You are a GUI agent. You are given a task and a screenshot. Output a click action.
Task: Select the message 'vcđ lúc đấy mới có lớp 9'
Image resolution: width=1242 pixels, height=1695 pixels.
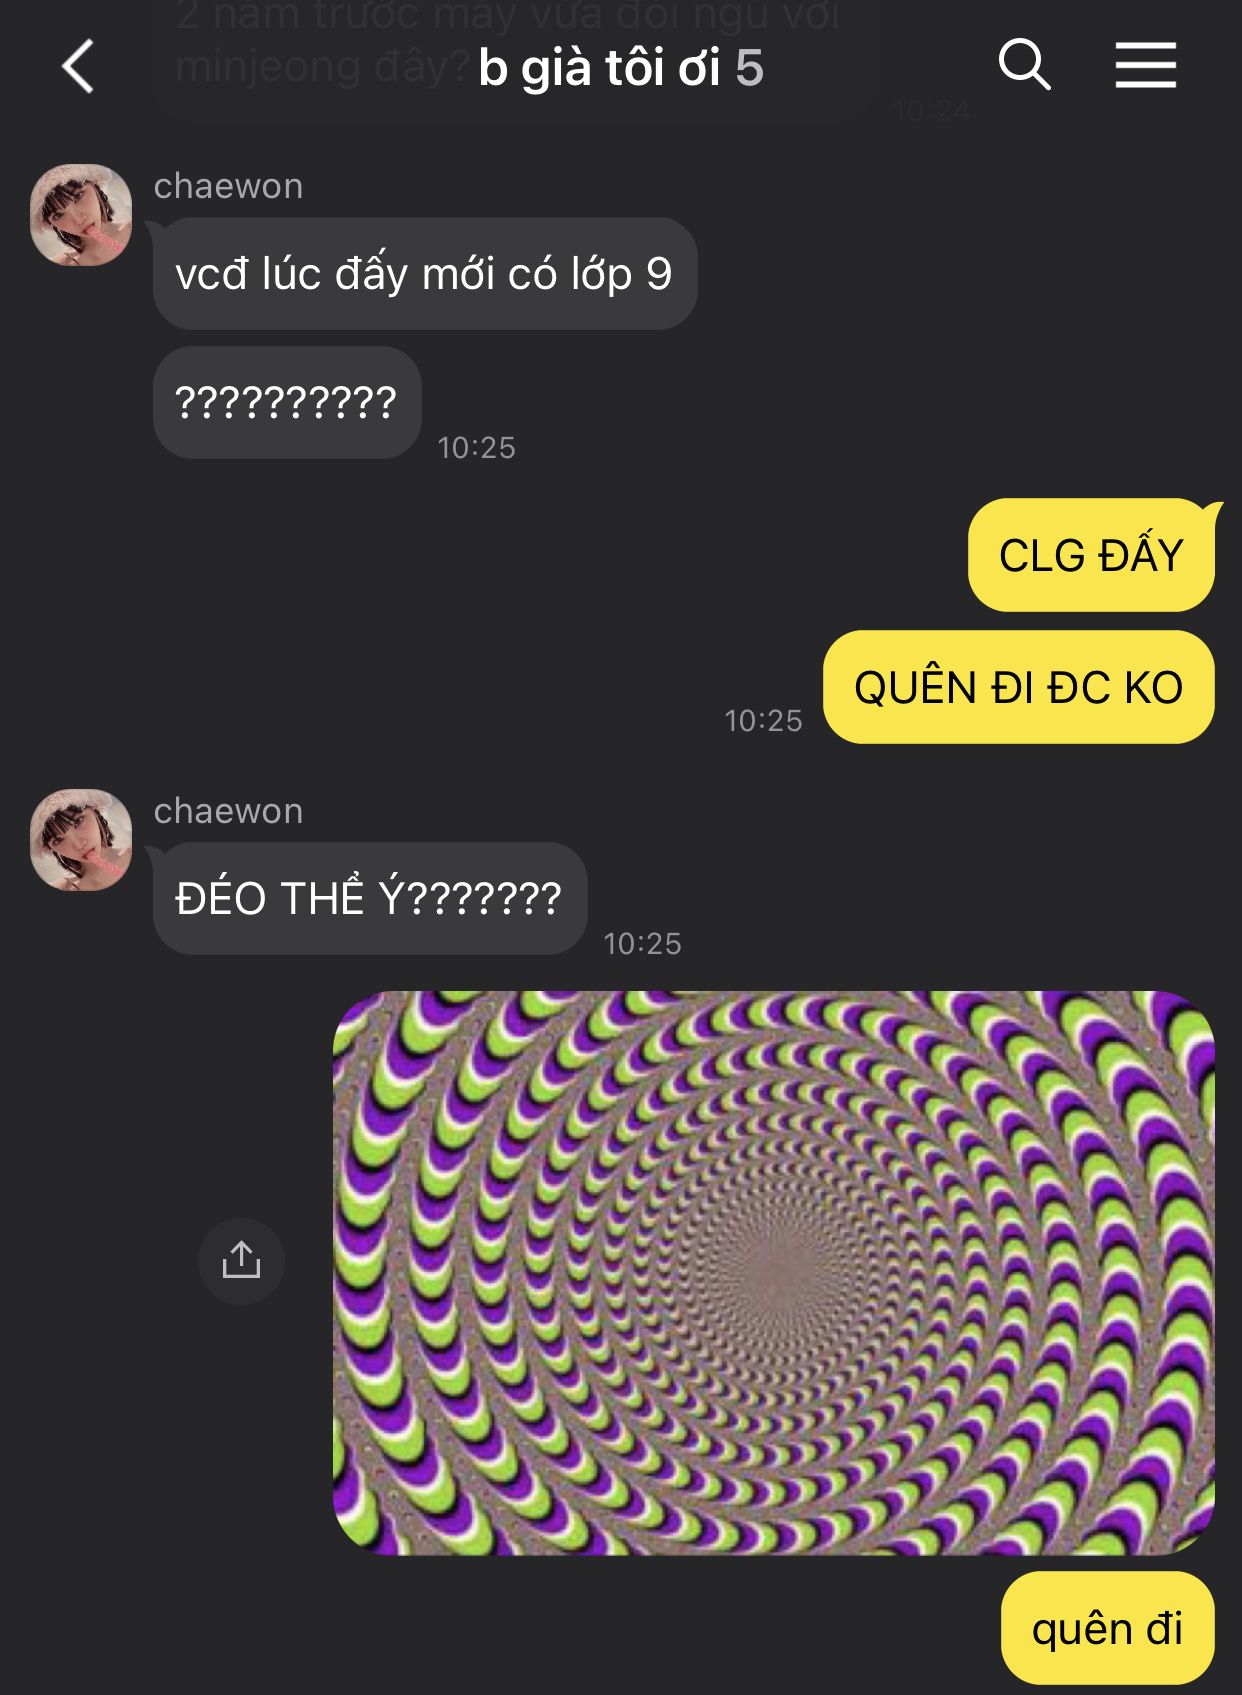coord(425,273)
